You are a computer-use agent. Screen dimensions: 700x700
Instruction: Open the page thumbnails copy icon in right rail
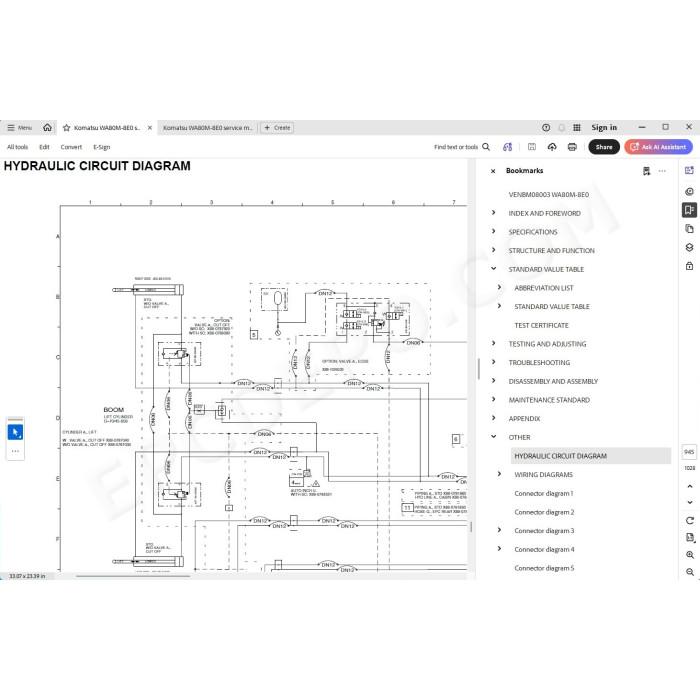689,229
